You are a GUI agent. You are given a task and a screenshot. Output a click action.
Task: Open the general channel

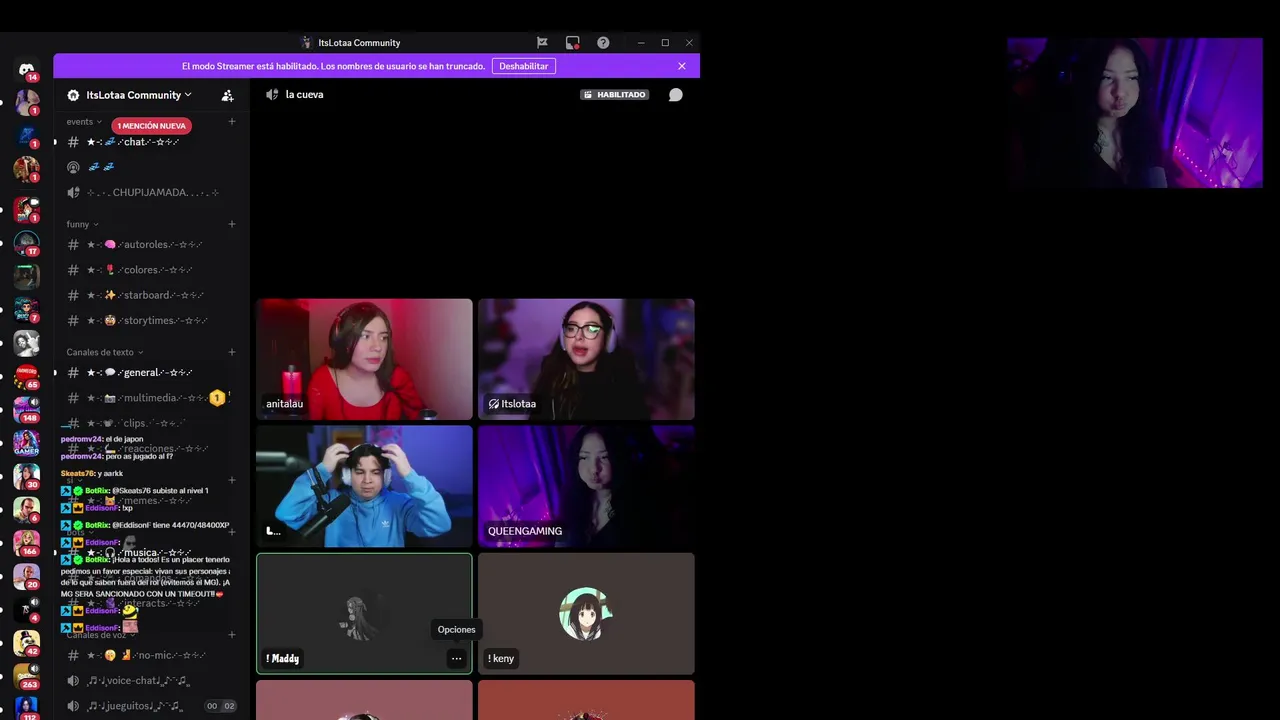pyautogui.click(x=150, y=373)
